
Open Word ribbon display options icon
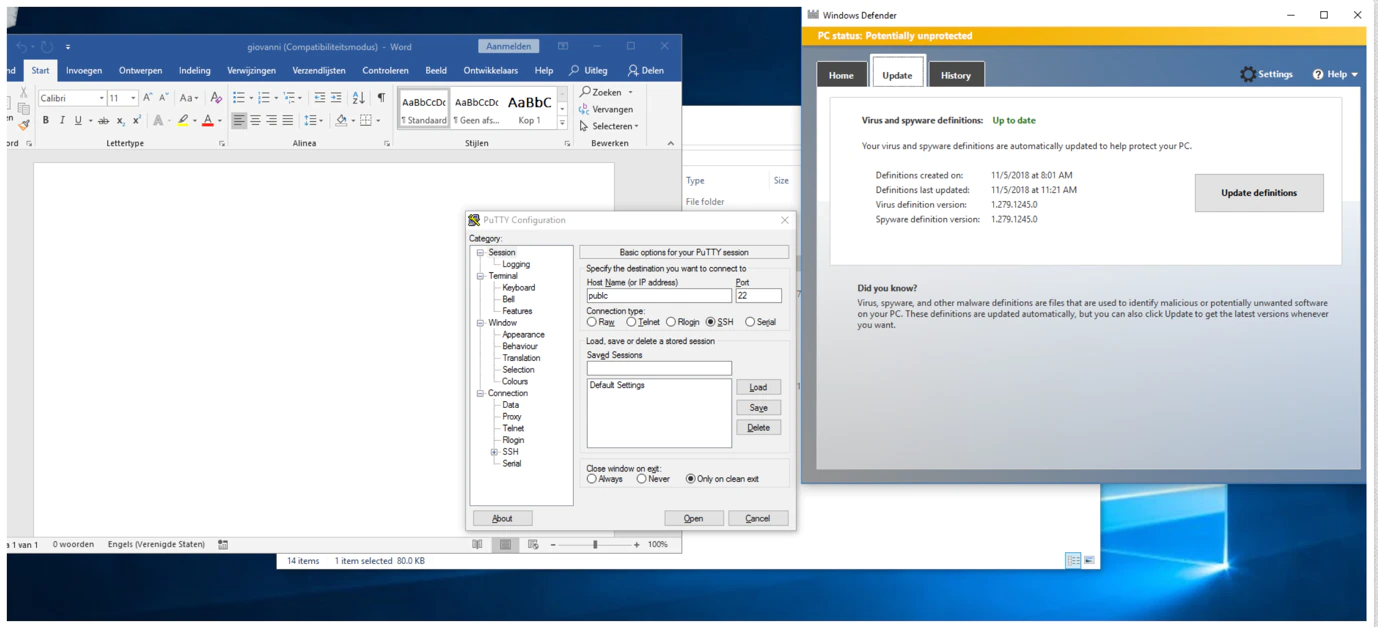click(563, 46)
